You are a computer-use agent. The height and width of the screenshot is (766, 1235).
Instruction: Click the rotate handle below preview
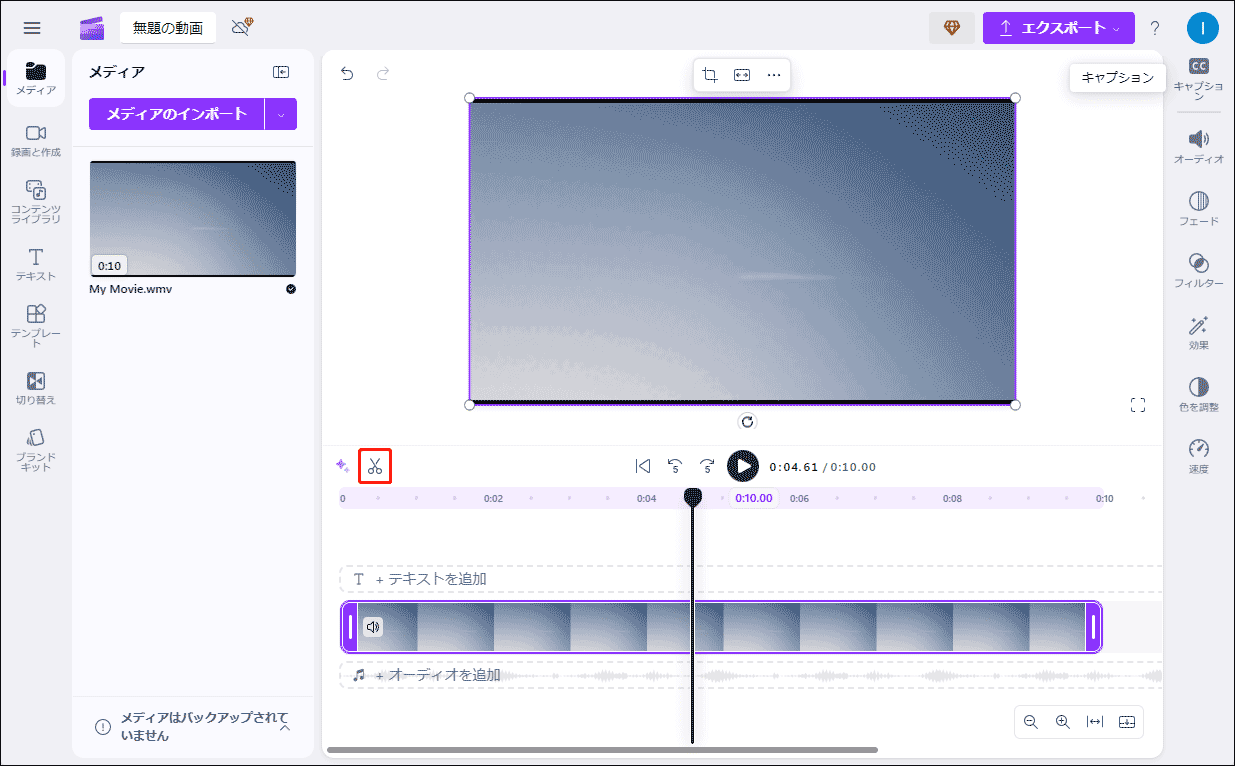click(x=747, y=421)
